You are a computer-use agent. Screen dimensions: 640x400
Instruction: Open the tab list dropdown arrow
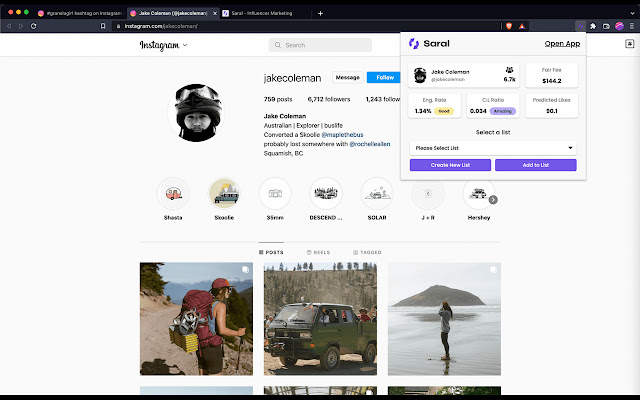click(x=632, y=13)
